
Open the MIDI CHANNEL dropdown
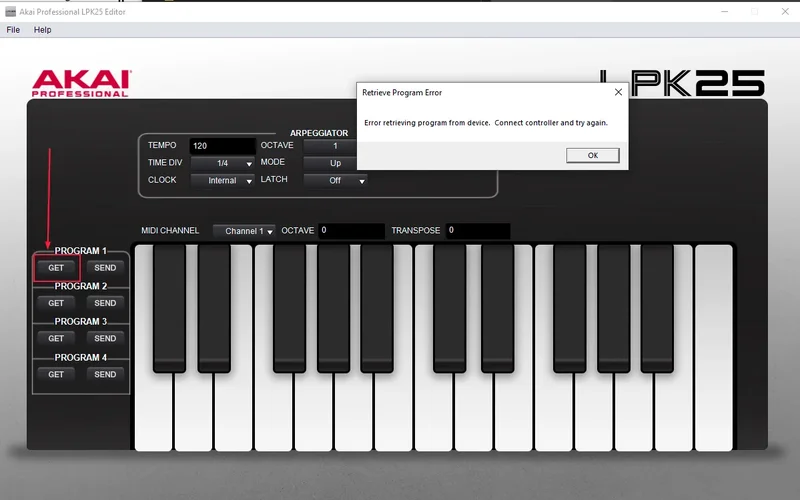[244, 231]
